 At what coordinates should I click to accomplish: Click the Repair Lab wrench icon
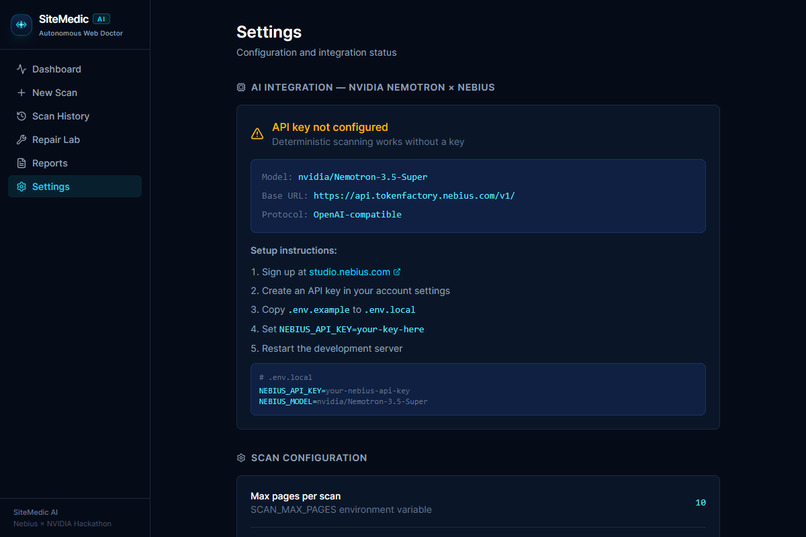tap(21, 140)
